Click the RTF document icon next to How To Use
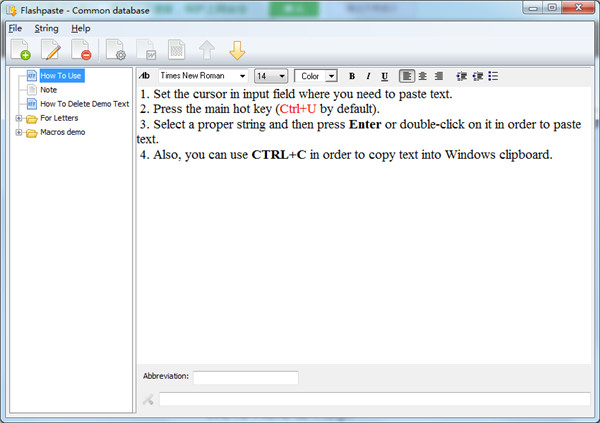Image resolution: width=600 pixels, height=423 pixels. pos(32,75)
